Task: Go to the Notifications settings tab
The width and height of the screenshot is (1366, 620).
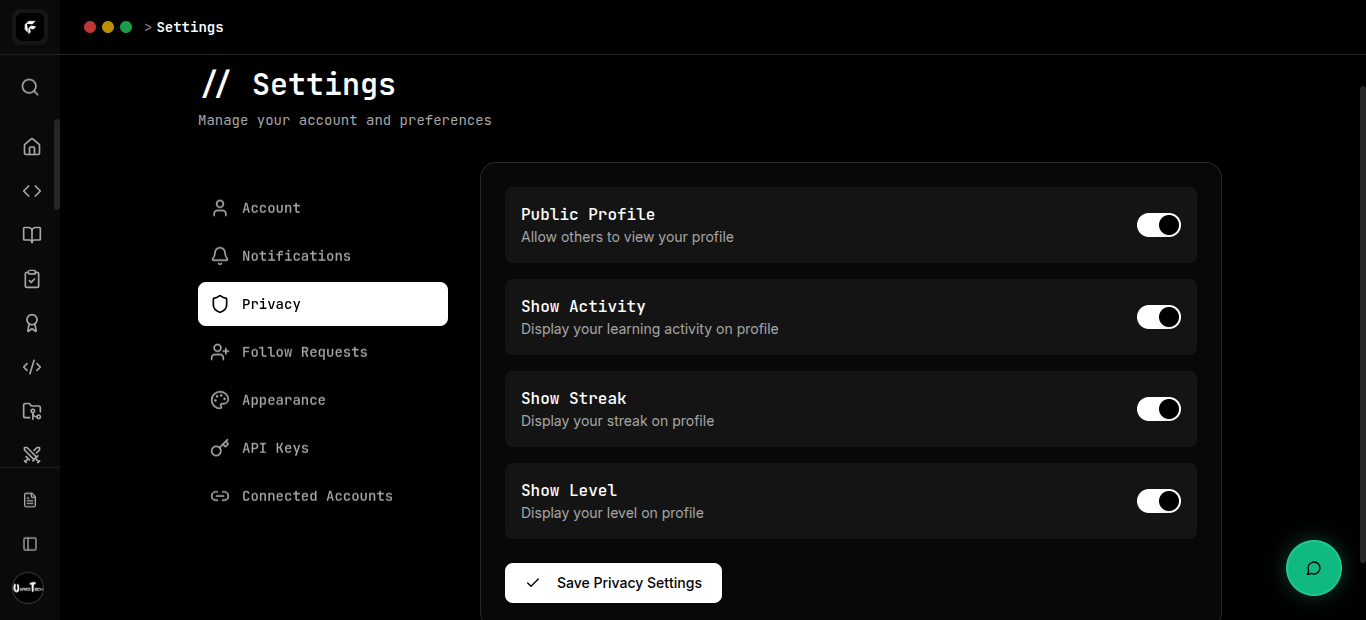Action: pos(295,256)
